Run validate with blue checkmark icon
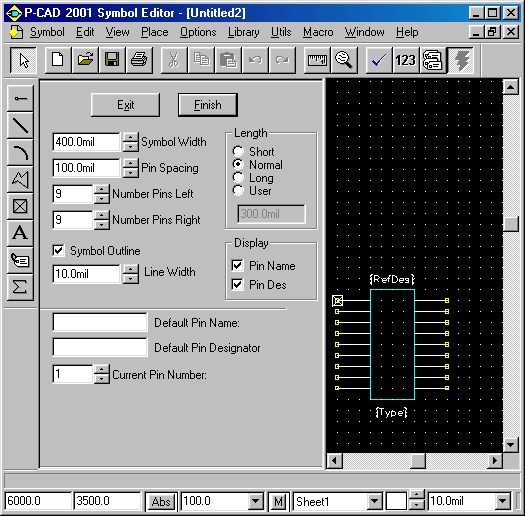This screenshot has width=525, height=516. [x=379, y=60]
